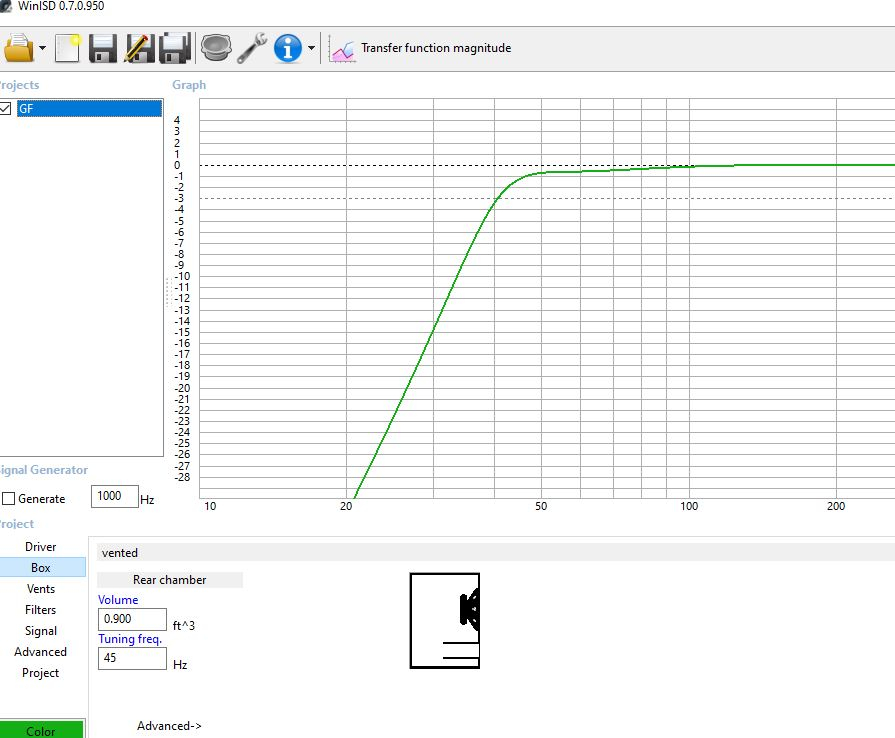Click the open project folder icon

(18, 47)
